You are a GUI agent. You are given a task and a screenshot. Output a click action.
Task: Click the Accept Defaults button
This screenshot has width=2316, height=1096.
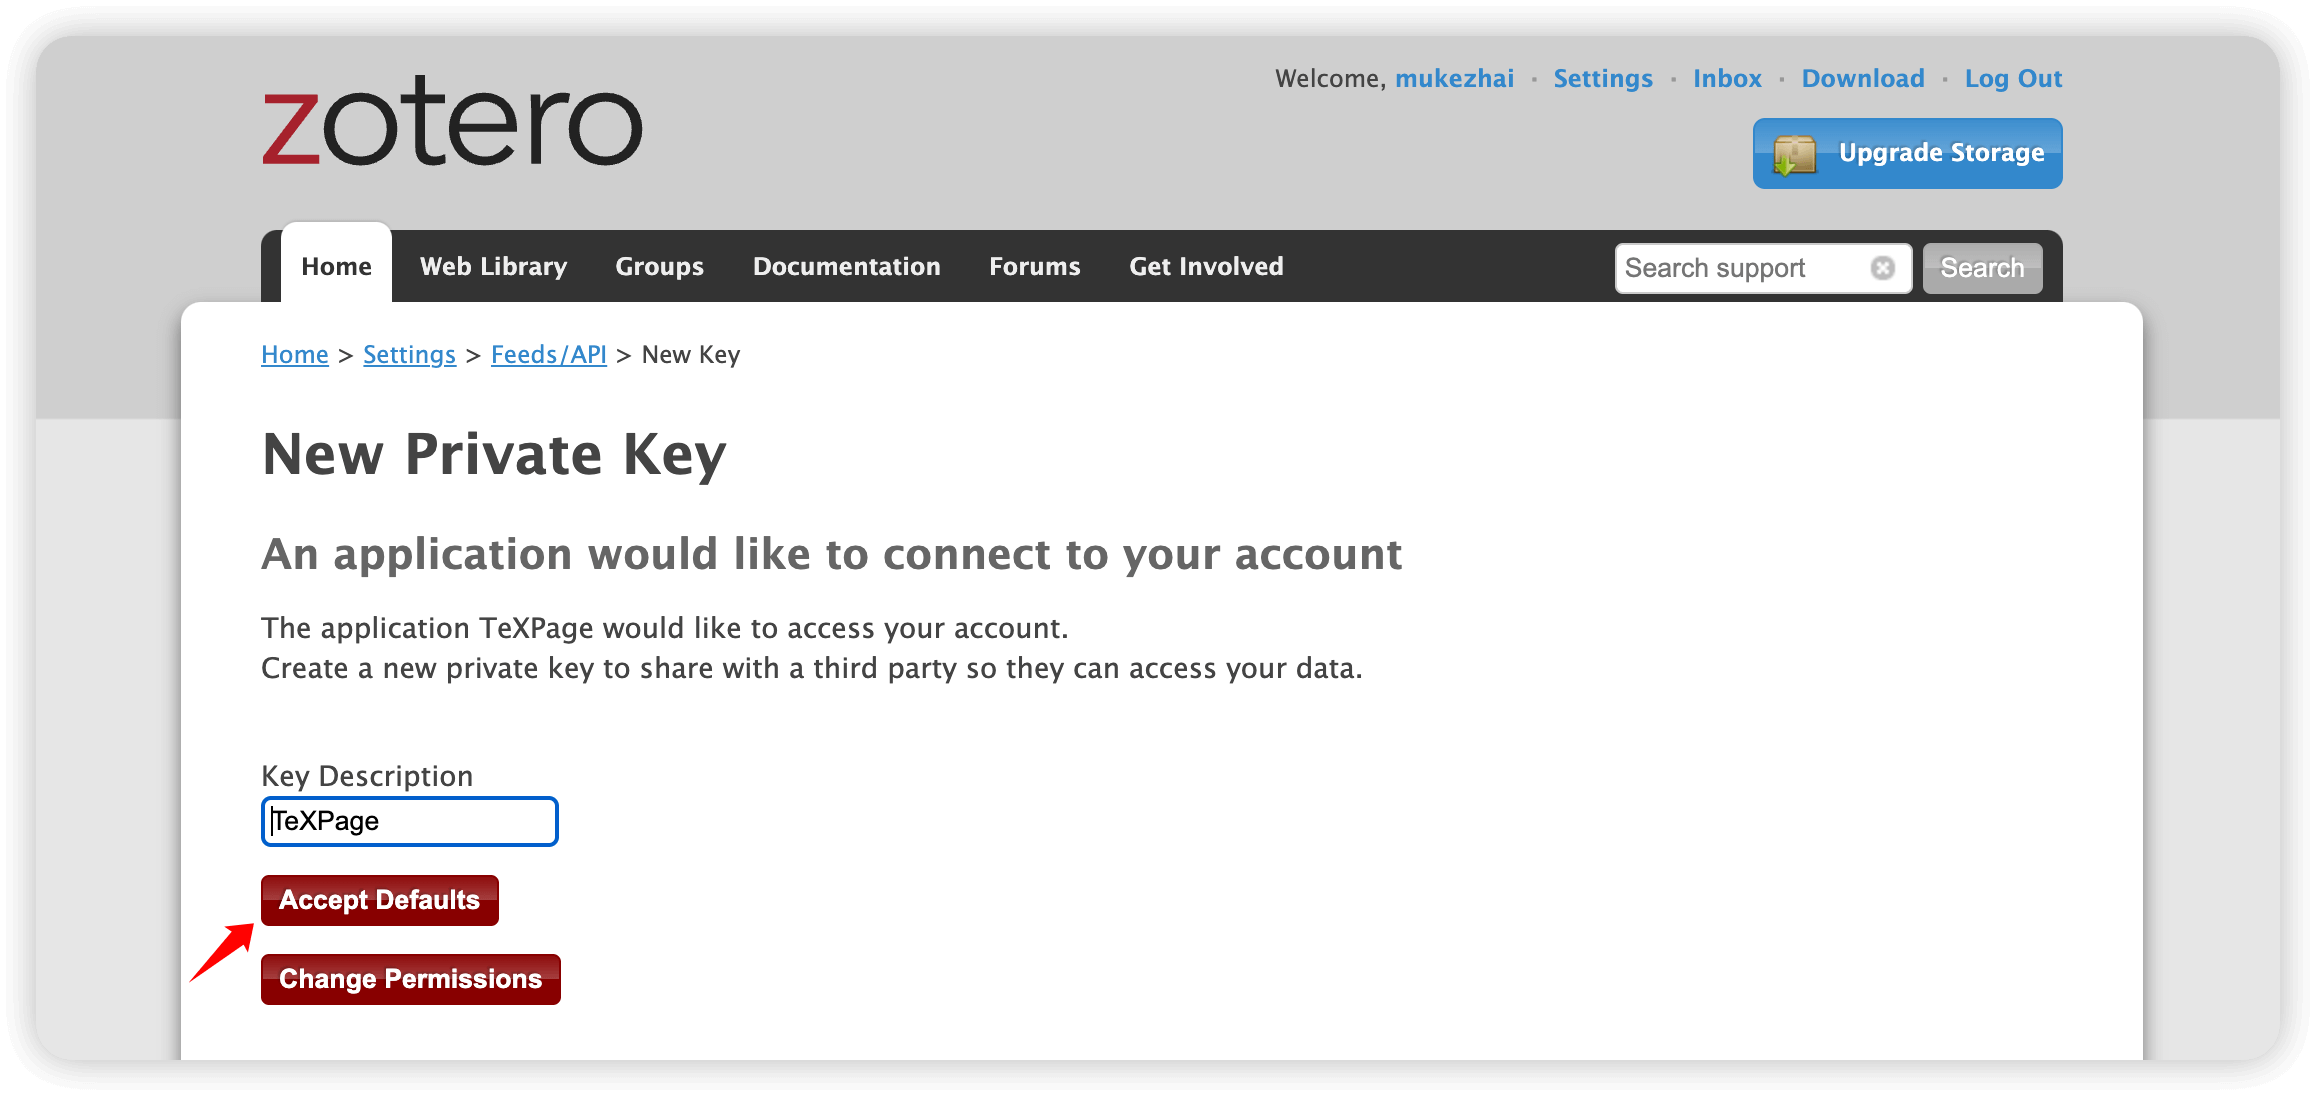pos(379,899)
